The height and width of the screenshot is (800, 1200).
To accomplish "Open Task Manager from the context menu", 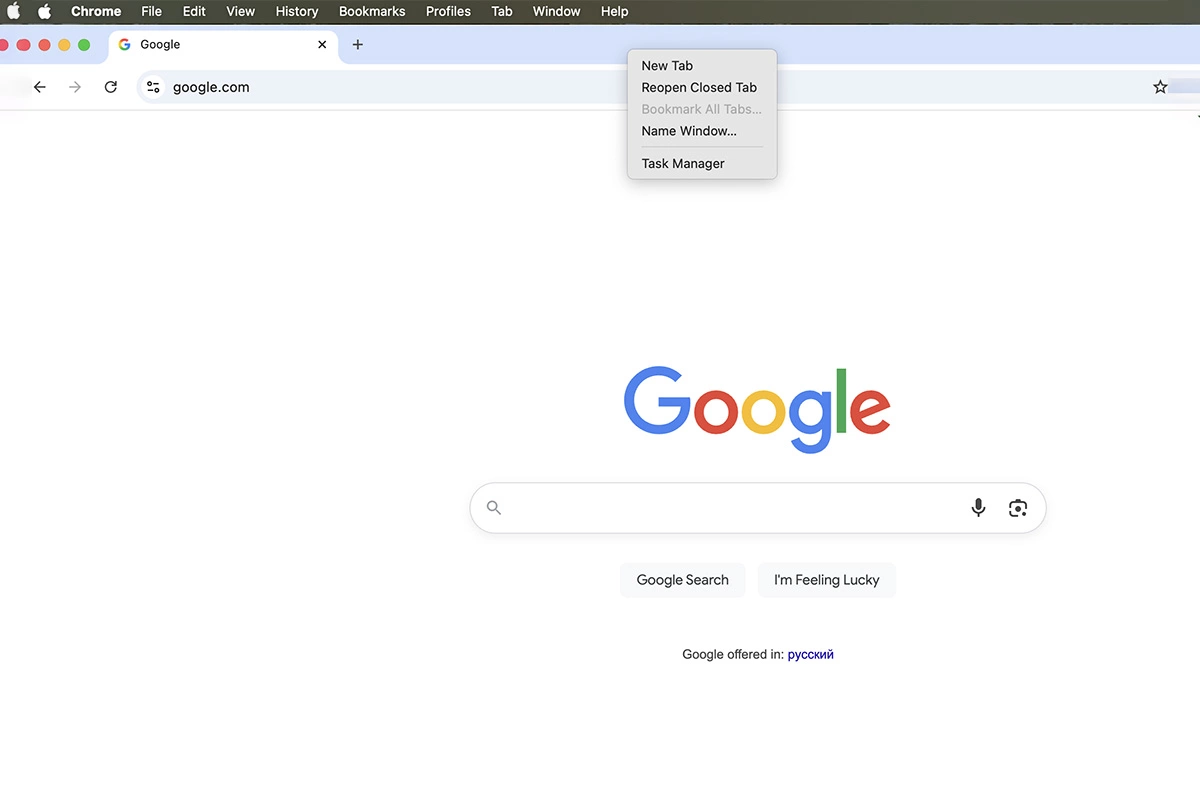I will (682, 163).
